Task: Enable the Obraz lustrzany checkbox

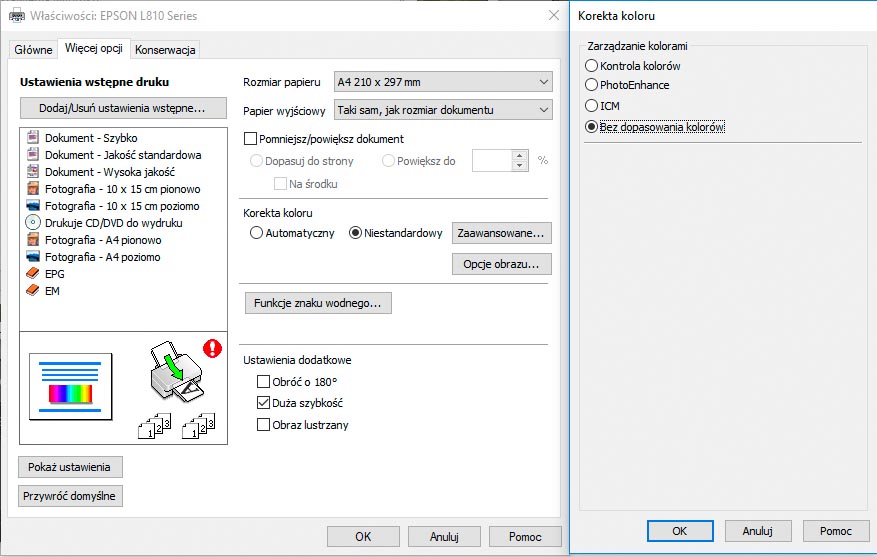Action: 263,424
